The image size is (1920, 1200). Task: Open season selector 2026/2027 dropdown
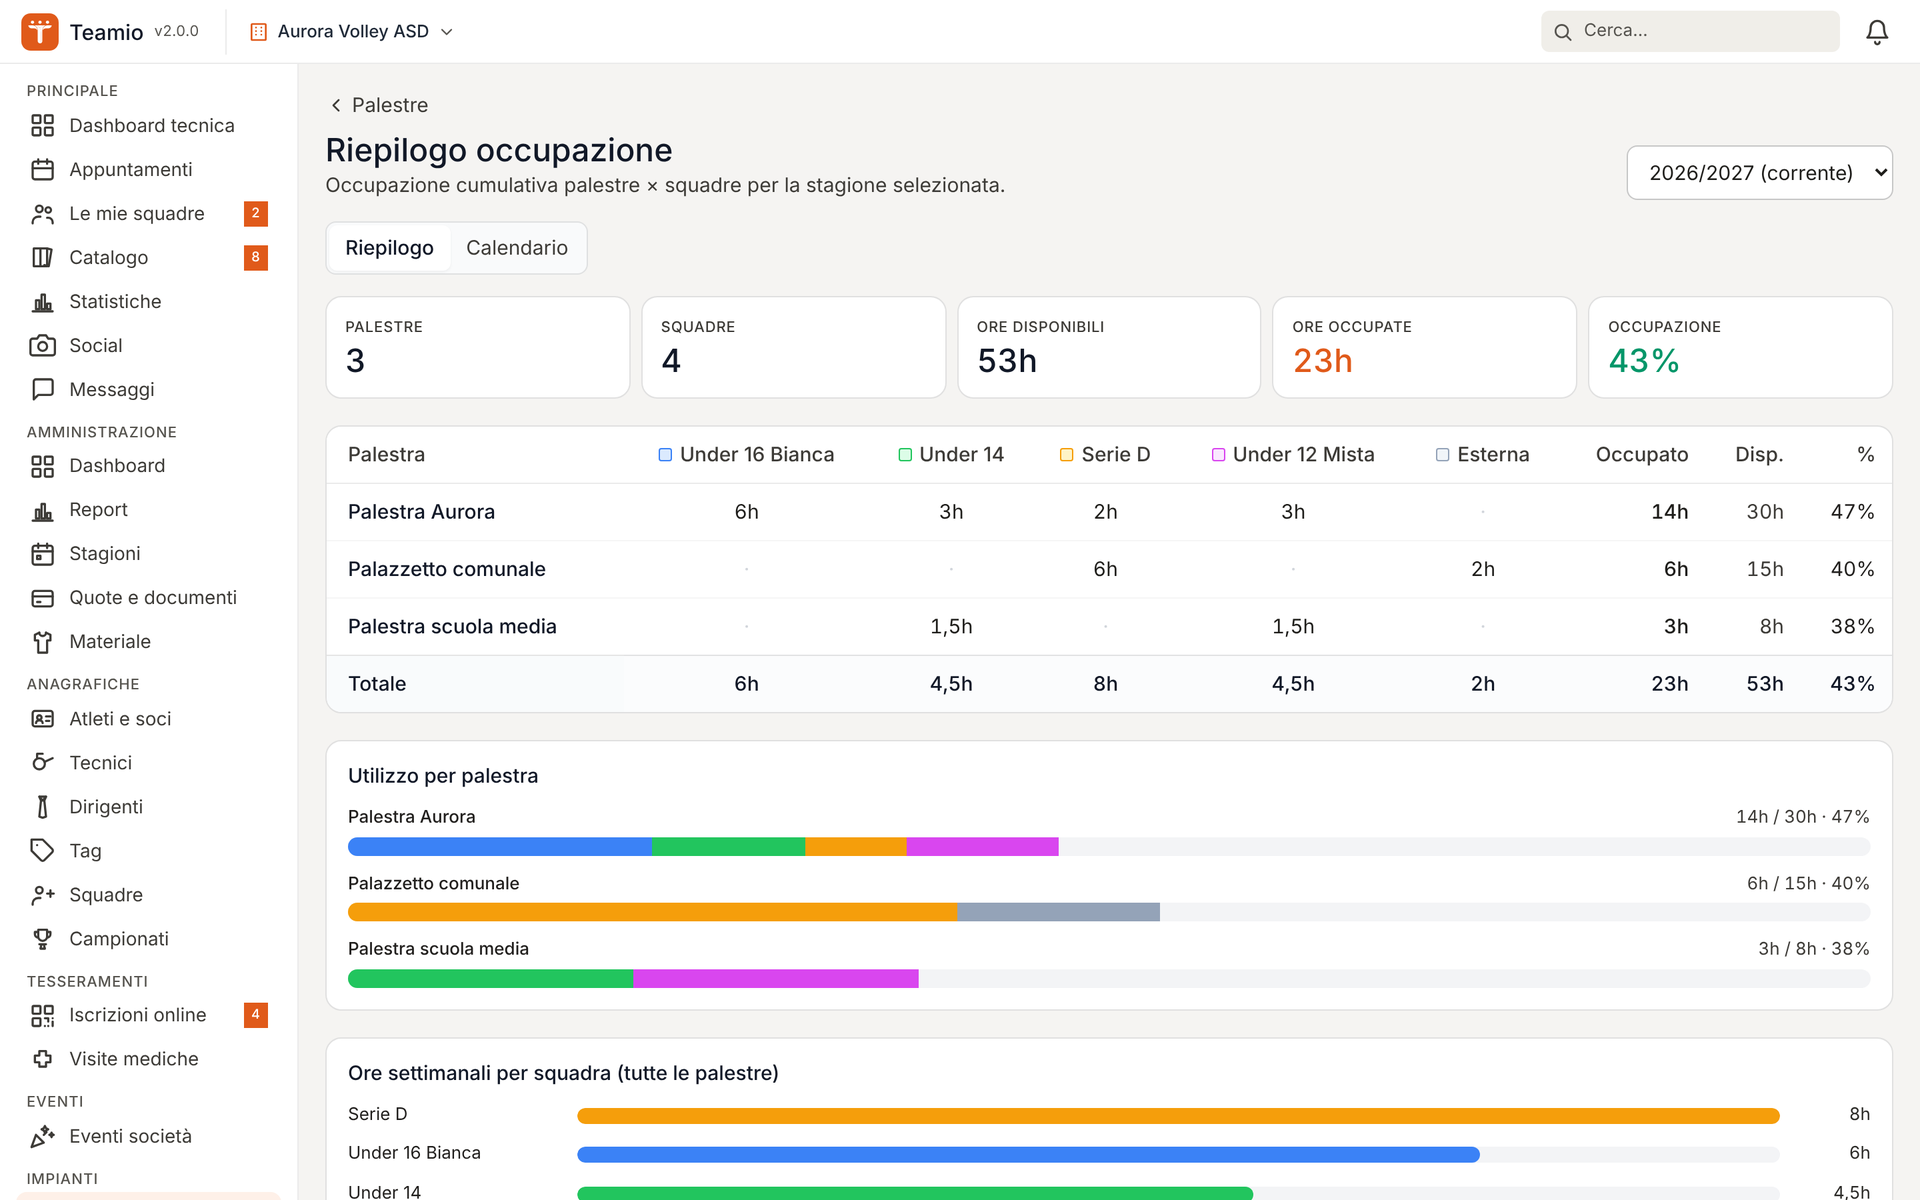1759,173
